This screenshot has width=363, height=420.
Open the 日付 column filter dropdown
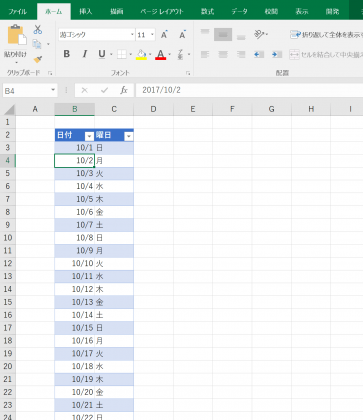[89, 136]
